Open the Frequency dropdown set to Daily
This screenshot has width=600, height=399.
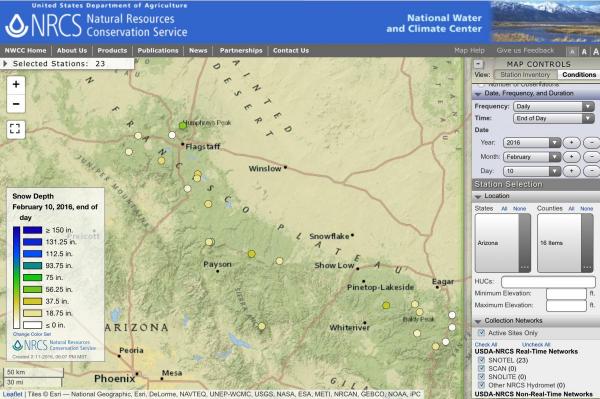(554, 106)
